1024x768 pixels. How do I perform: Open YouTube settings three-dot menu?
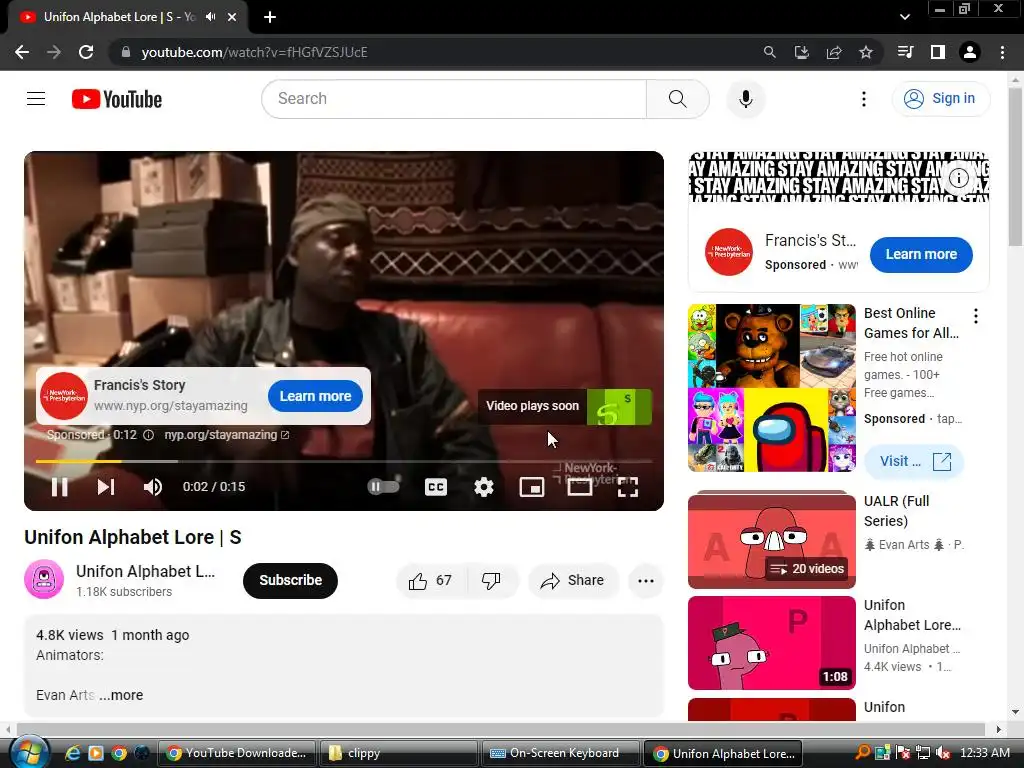tap(863, 99)
